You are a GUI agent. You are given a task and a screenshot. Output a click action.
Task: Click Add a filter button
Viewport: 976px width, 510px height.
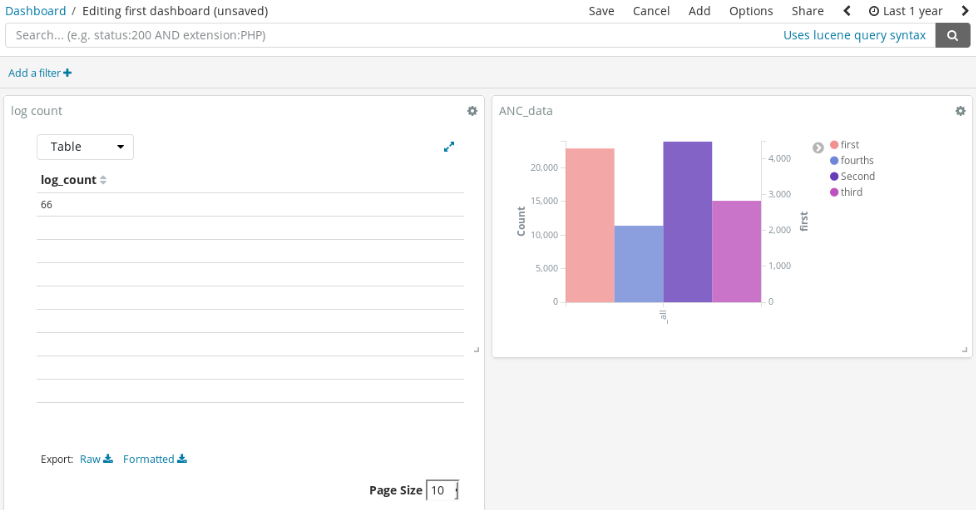(40, 73)
